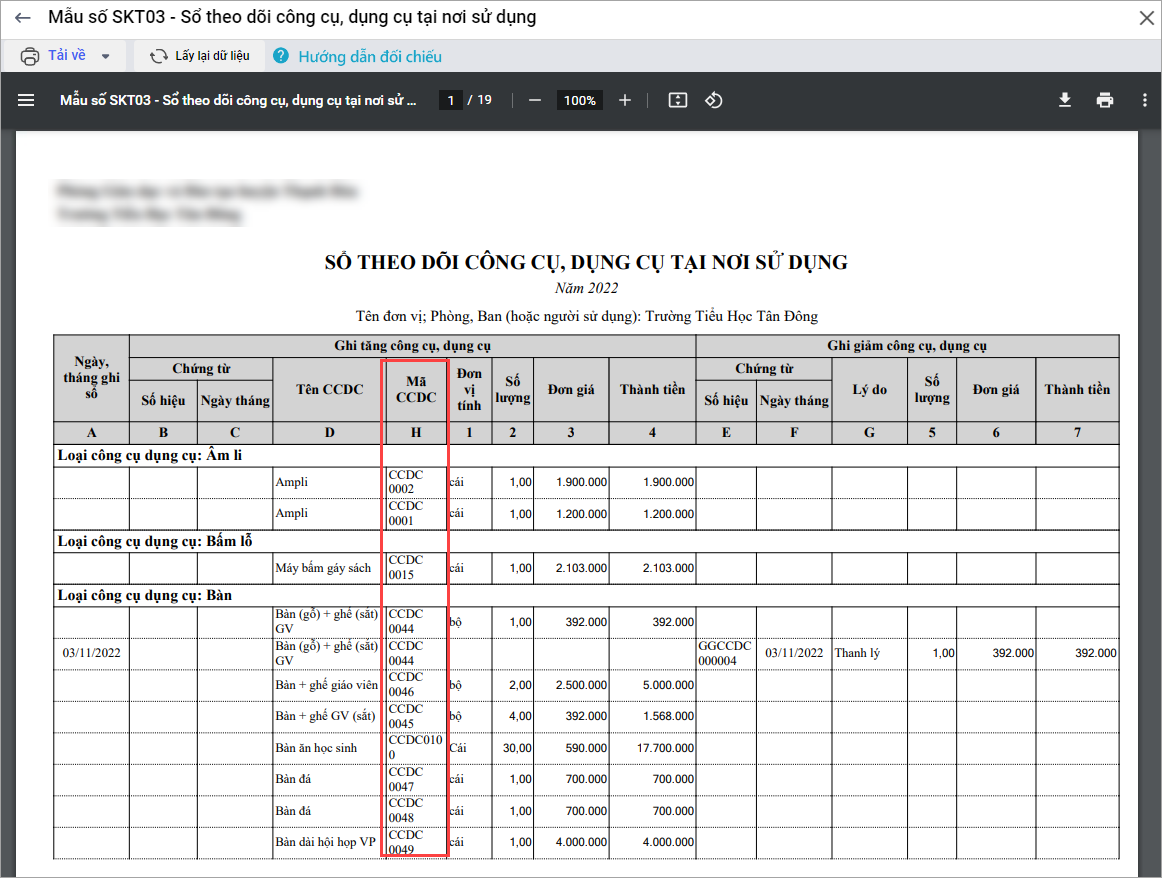Rotate the document with rotate icon
Image resolution: width=1162 pixels, height=878 pixels.
point(714,100)
